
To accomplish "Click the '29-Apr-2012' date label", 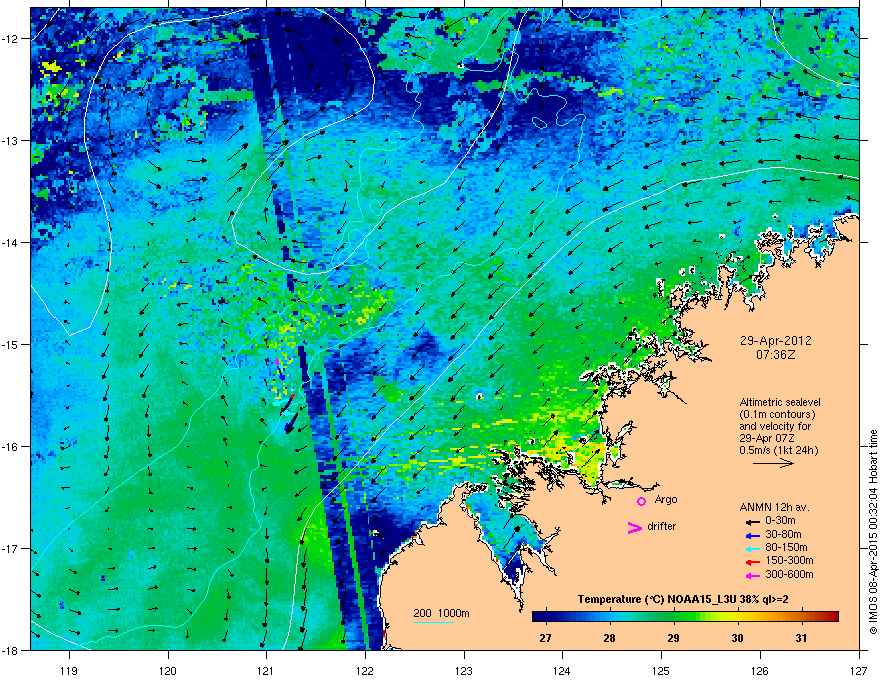I will (x=776, y=341).
